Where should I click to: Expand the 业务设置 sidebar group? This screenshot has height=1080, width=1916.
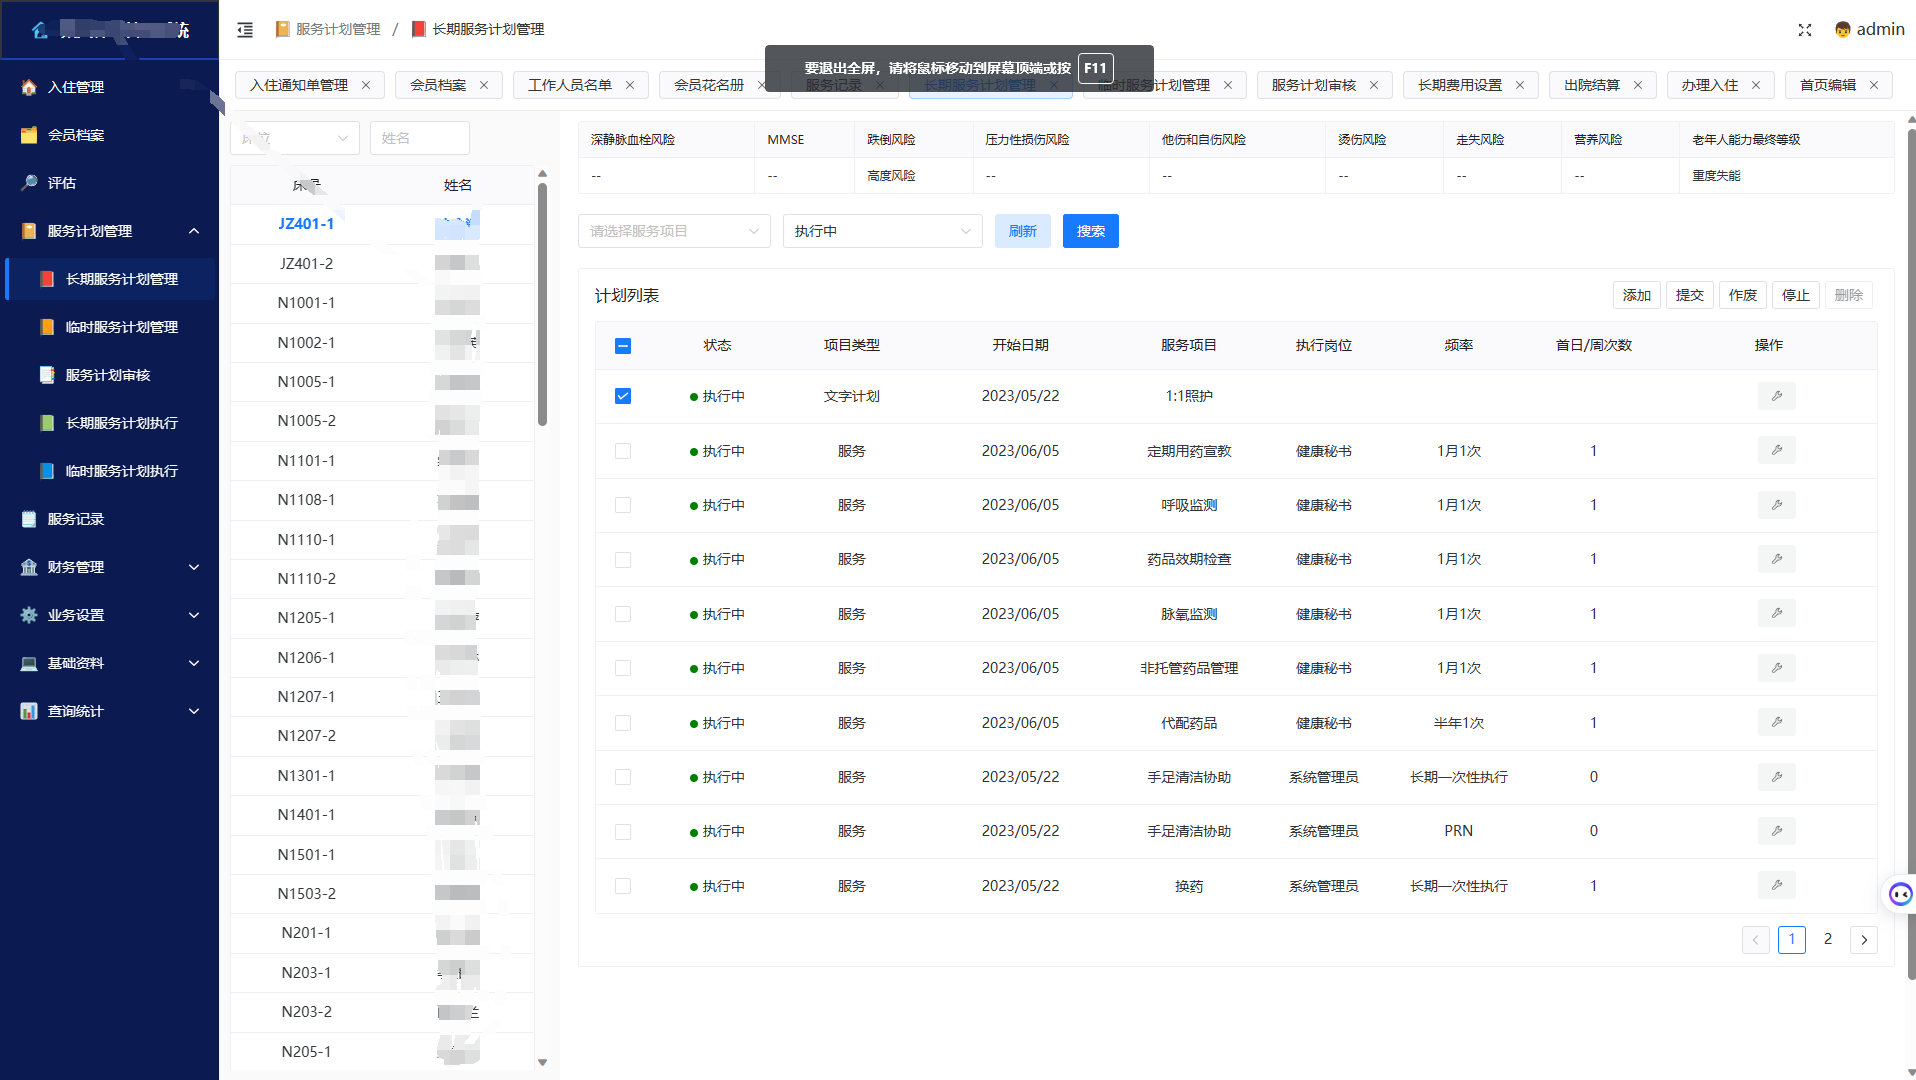194,615
